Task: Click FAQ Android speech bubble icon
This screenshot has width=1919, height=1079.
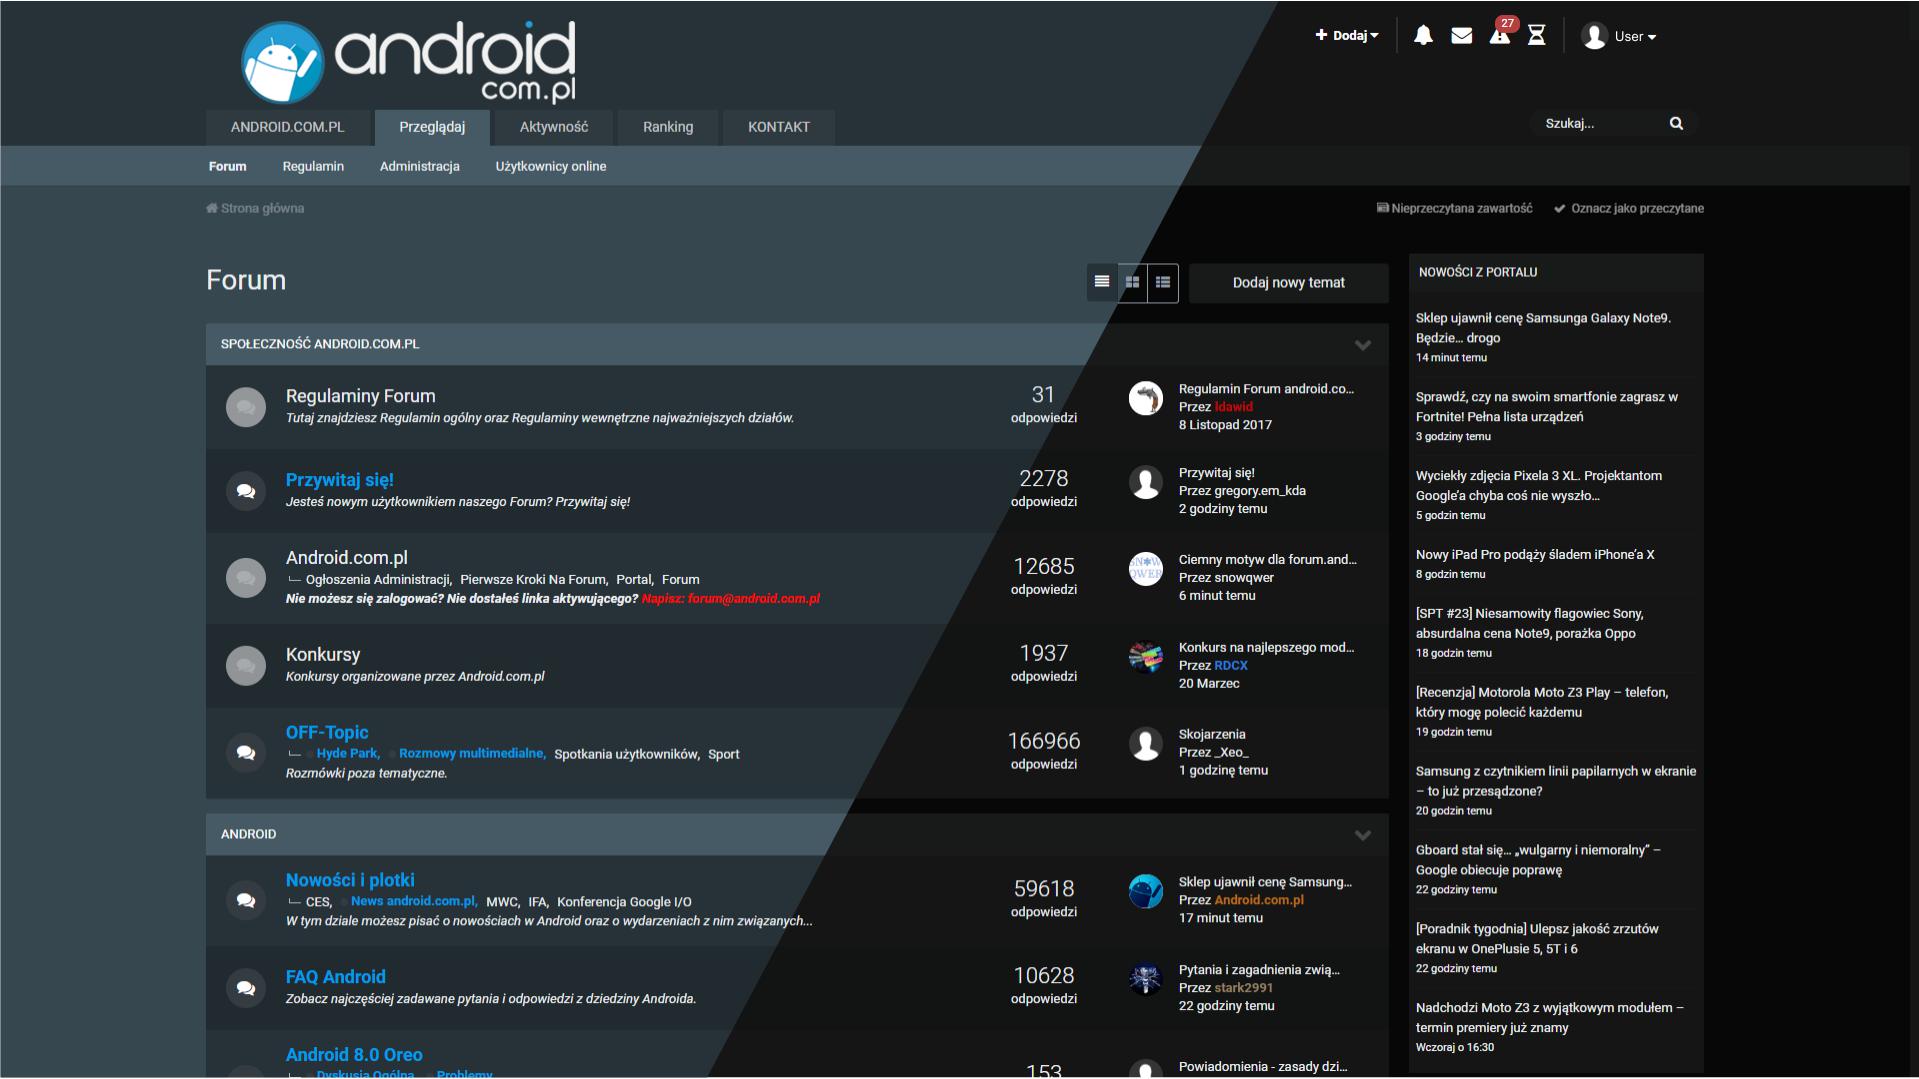Action: (x=246, y=988)
